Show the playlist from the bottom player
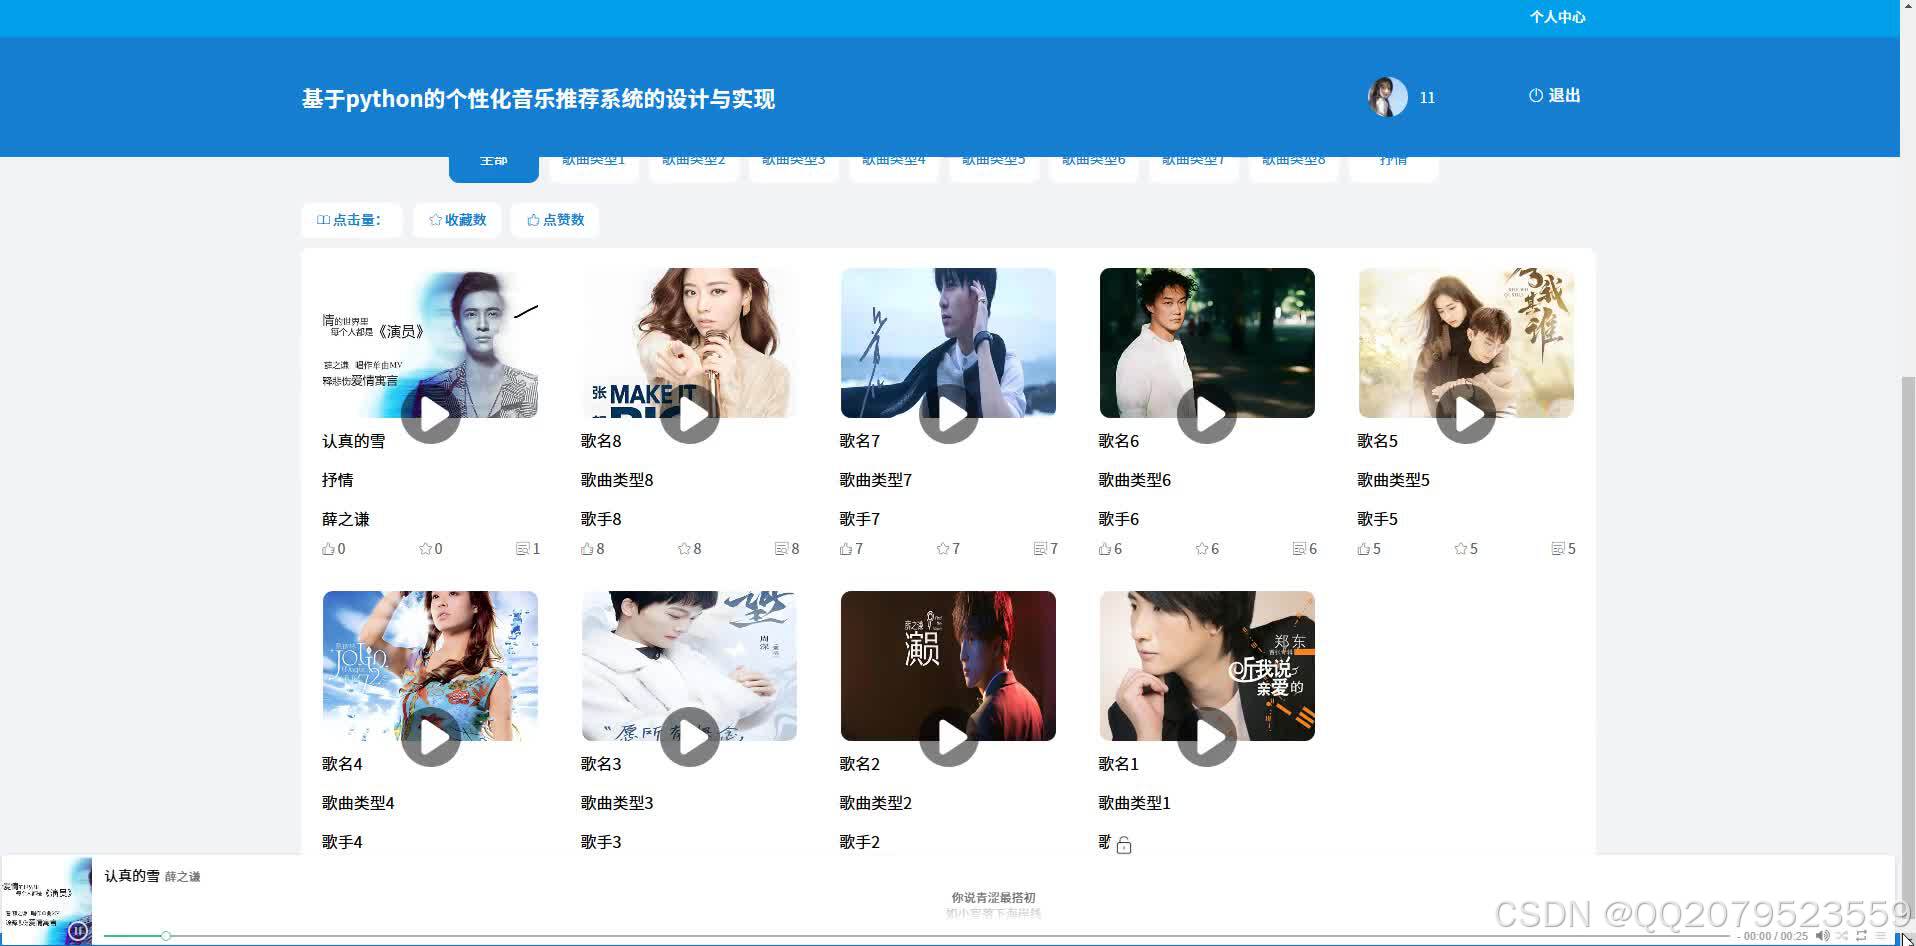The width and height of the screenshot is (1916, 946). pos(1880,936)
